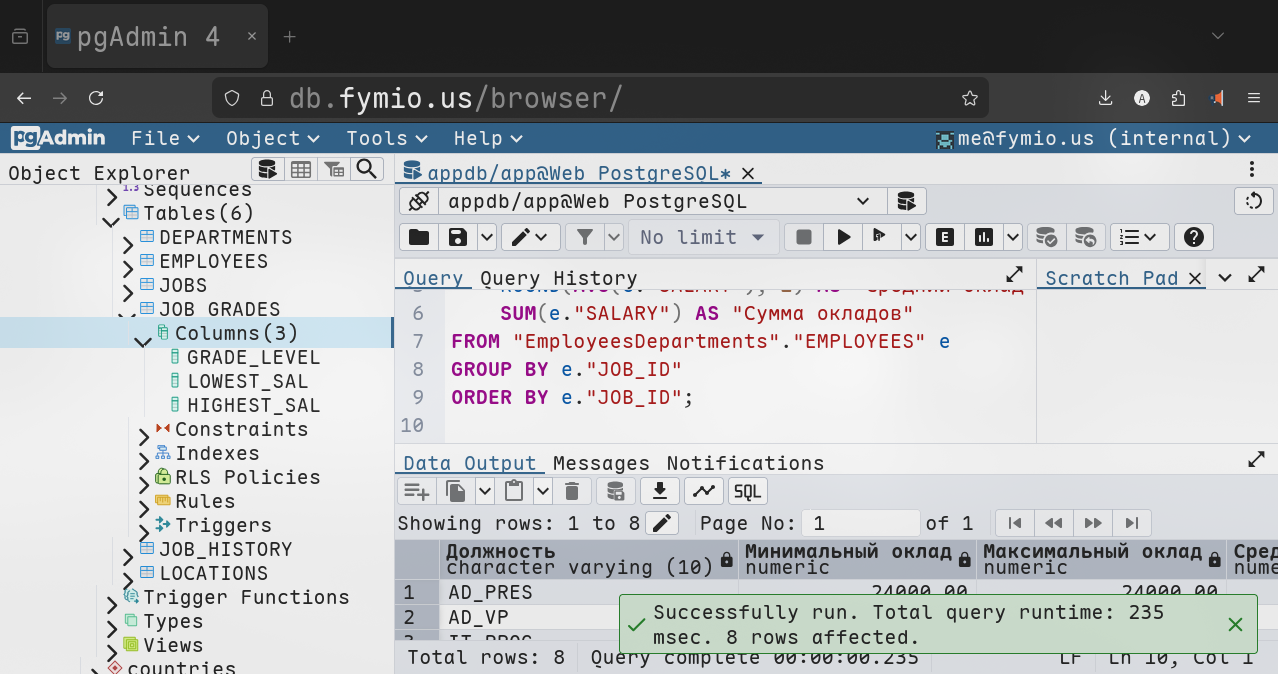This screenshot has height=674, width=1278.
Task: Save the query file with disk icon
Action: pyautogui.click(x=458, y=237)
